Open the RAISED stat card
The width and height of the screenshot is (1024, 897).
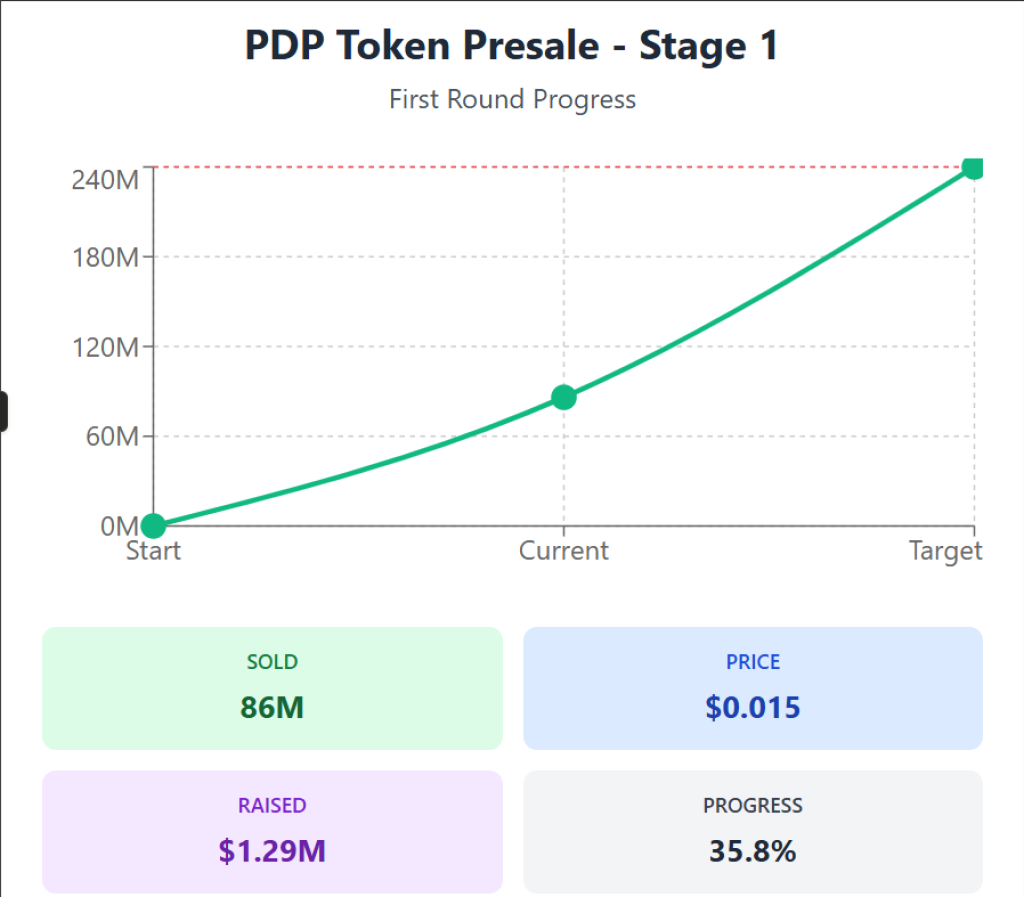click(x=272, y=831)
